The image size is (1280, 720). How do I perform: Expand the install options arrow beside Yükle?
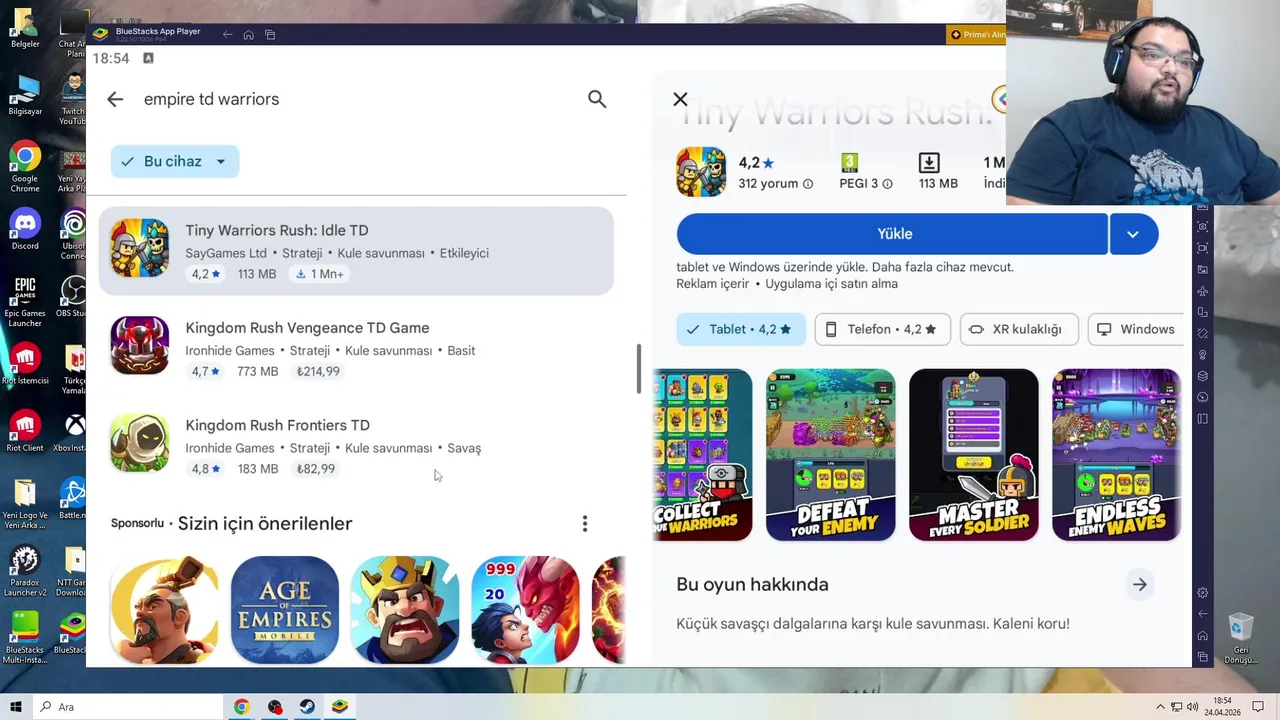1133,234
